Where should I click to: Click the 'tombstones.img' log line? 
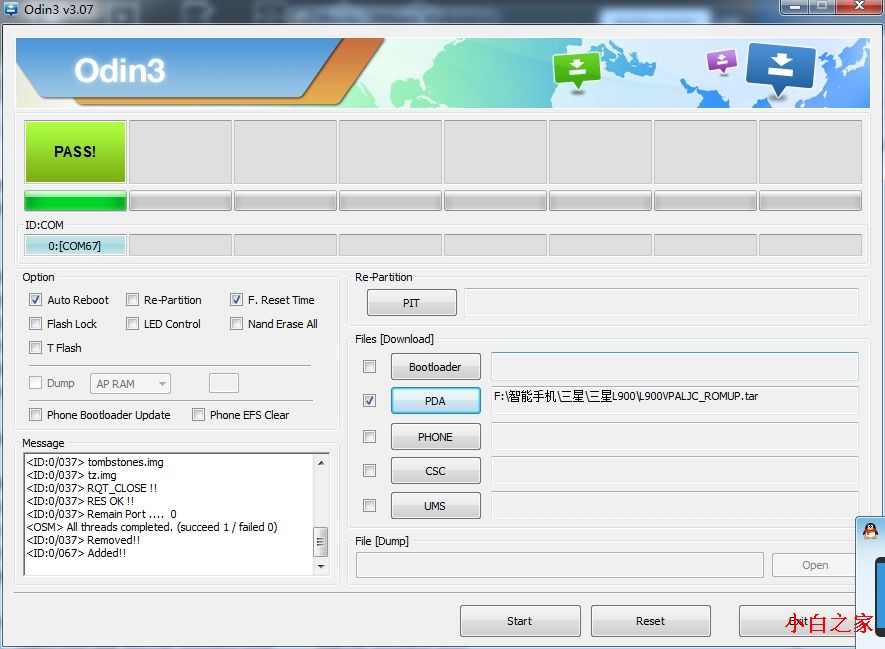click(95, 462)
